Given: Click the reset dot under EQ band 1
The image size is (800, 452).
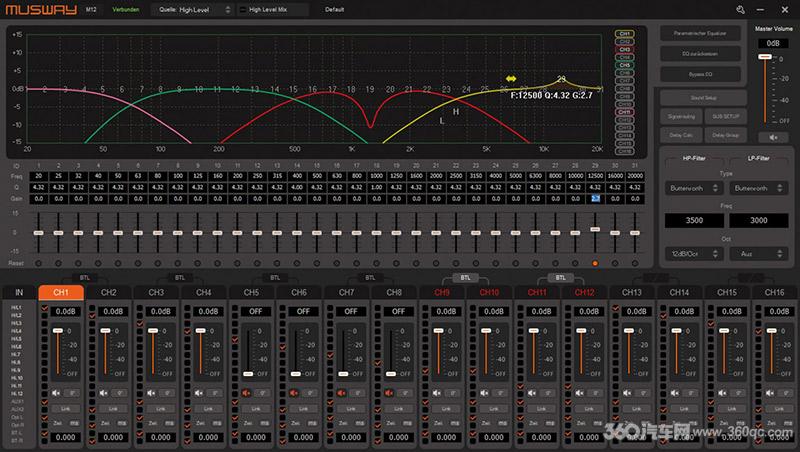Looking at the screenshot, I should click(x=38, y=263).
